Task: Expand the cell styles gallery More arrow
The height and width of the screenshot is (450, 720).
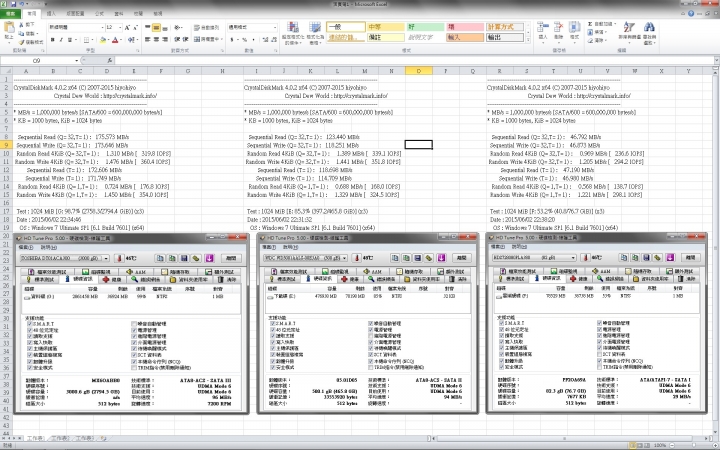Action: (x=529, y=40)
